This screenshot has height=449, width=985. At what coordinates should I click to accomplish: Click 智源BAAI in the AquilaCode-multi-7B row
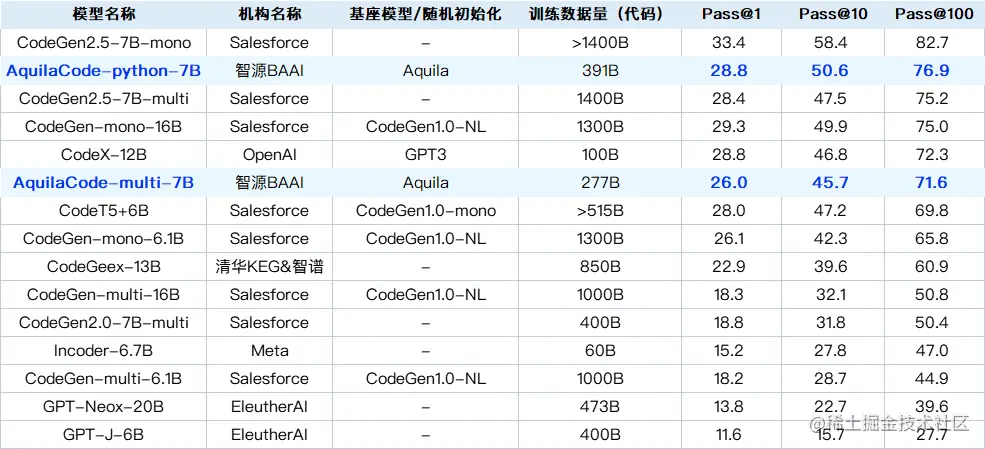[269, 183]
